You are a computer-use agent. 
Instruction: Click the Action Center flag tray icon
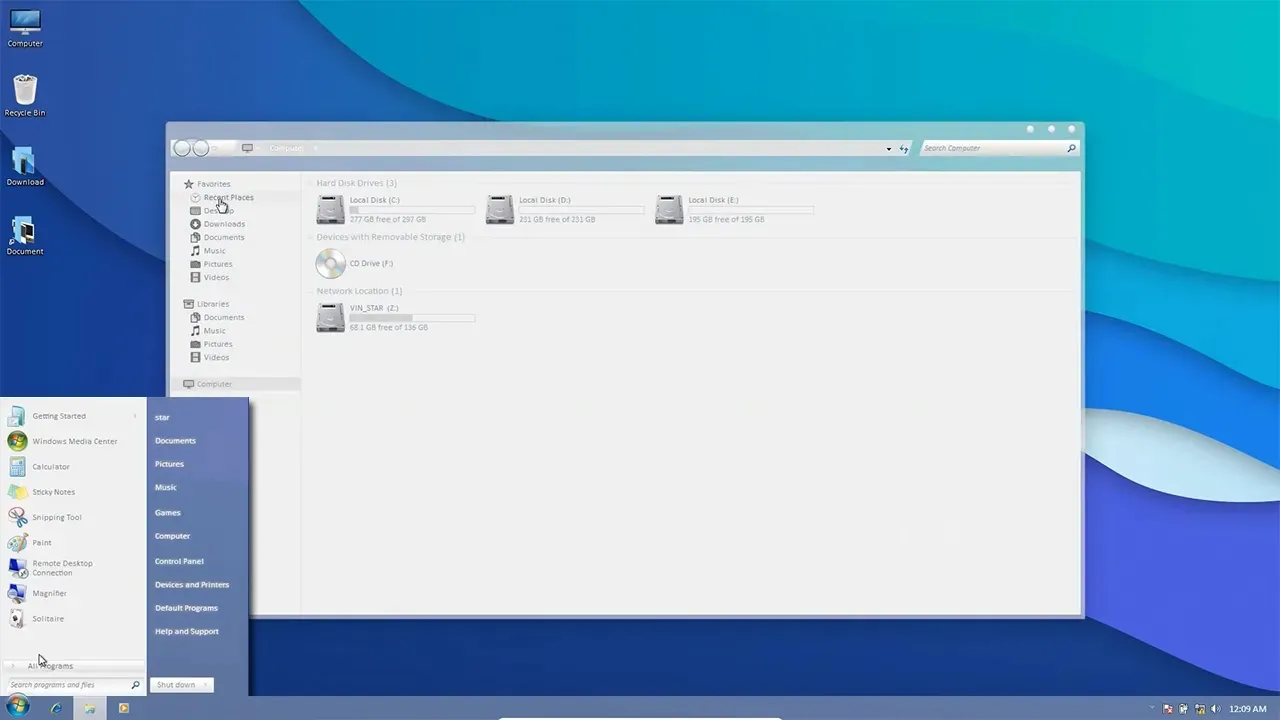(x=1168, y=709)
